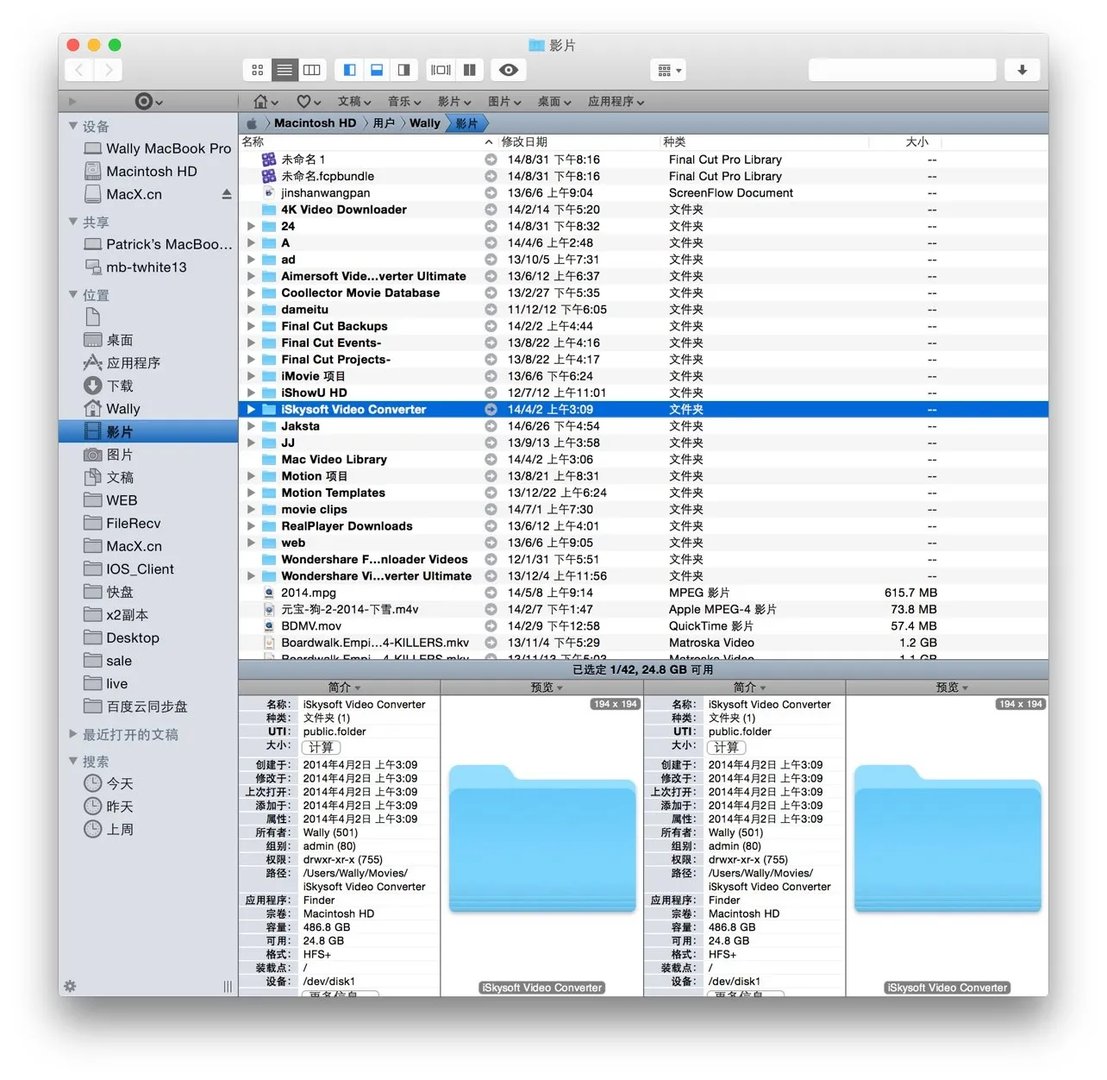This screenshot has width=1107, height=1080.
Task: Toggle dual-pane browser view
Action: point(469,70)
